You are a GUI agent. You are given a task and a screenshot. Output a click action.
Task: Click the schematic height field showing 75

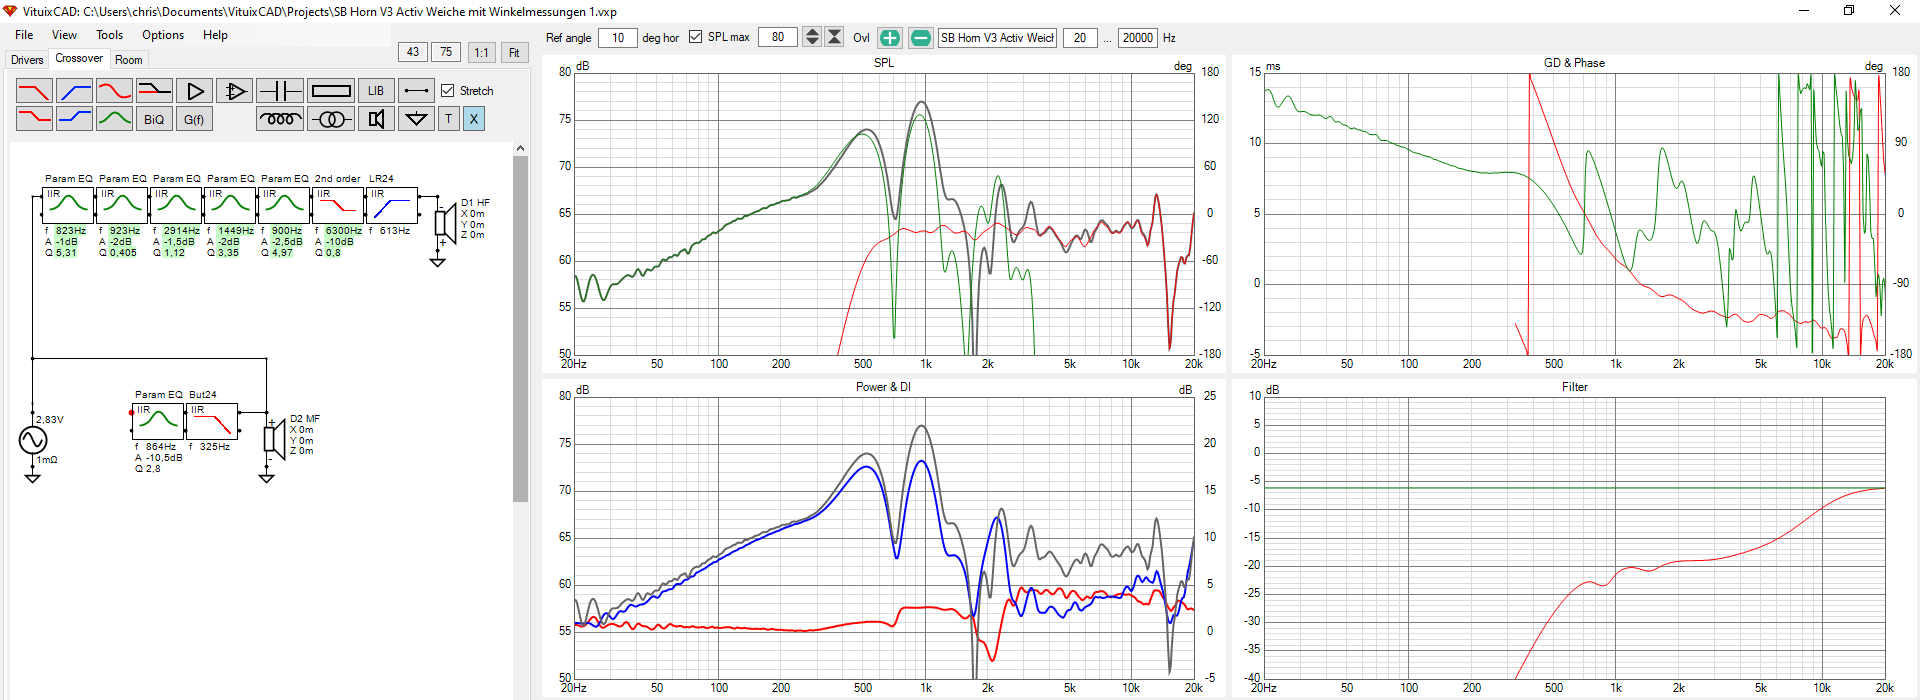pyautogui.click(x=446, y=52)
